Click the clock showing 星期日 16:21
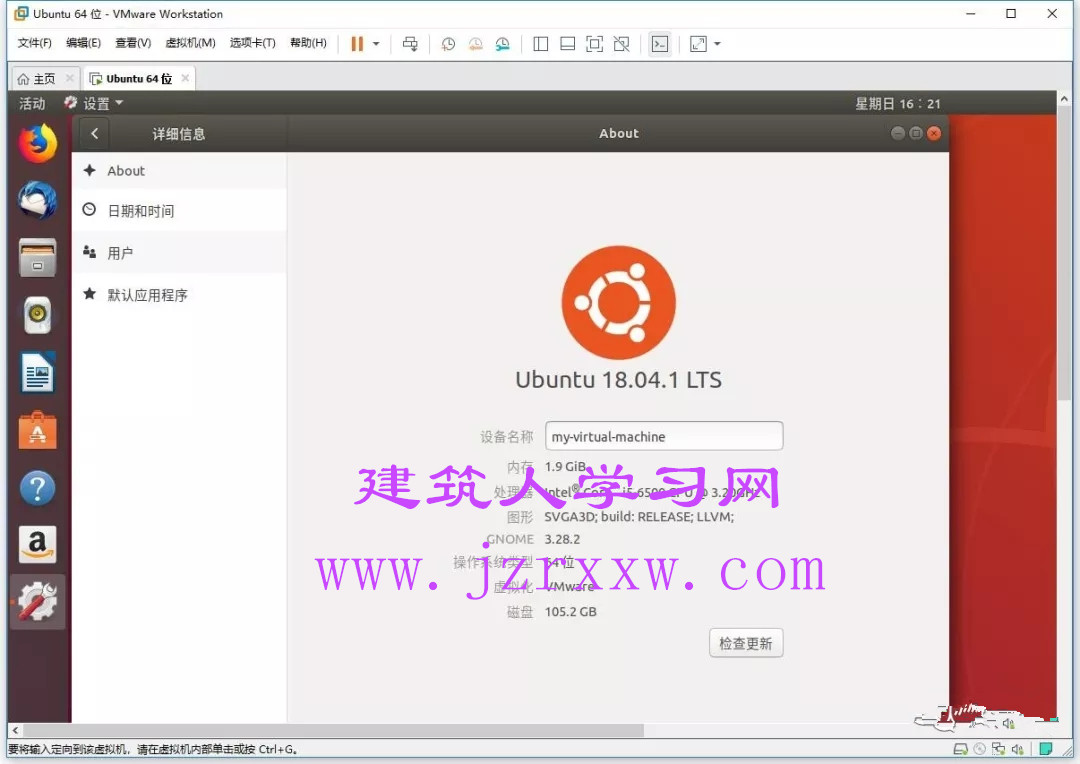This screenshot has height=764, width=1080. [897, 103]
